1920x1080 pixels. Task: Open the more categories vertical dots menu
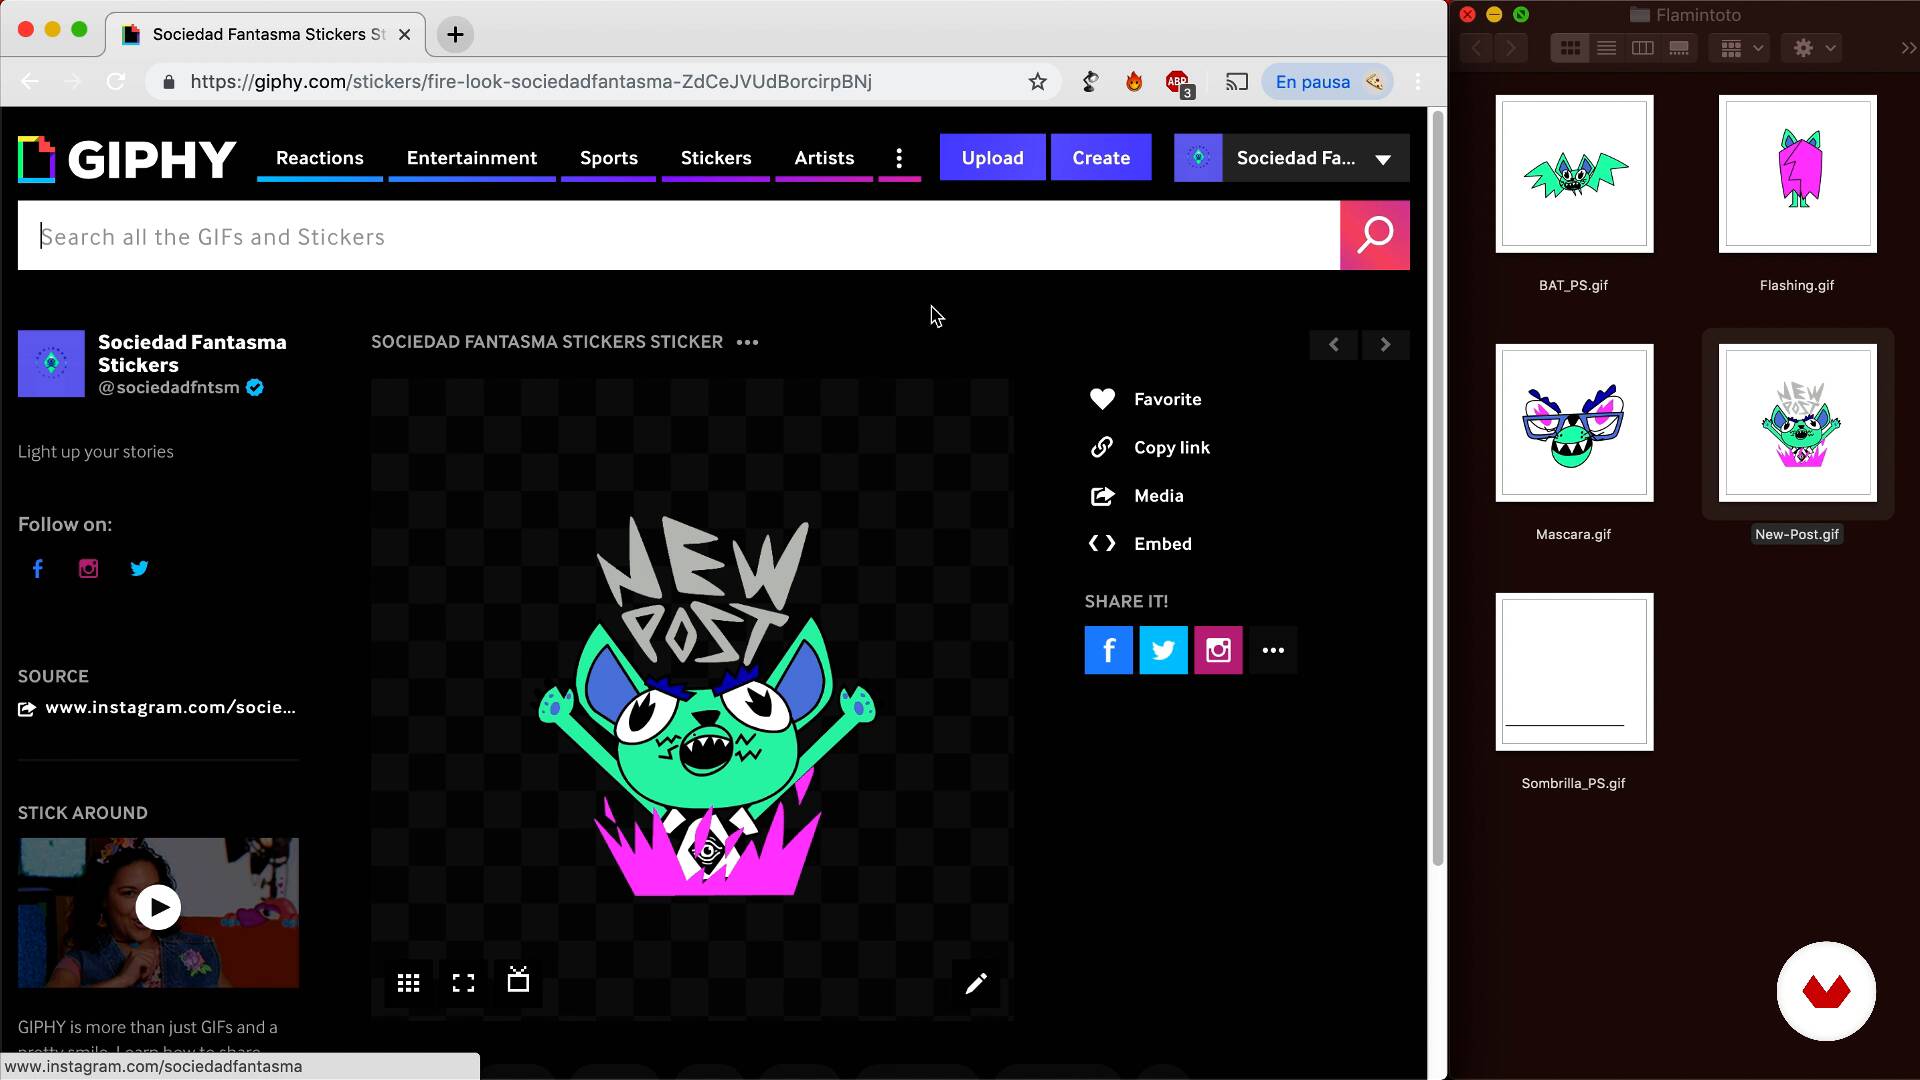[899, 158]
